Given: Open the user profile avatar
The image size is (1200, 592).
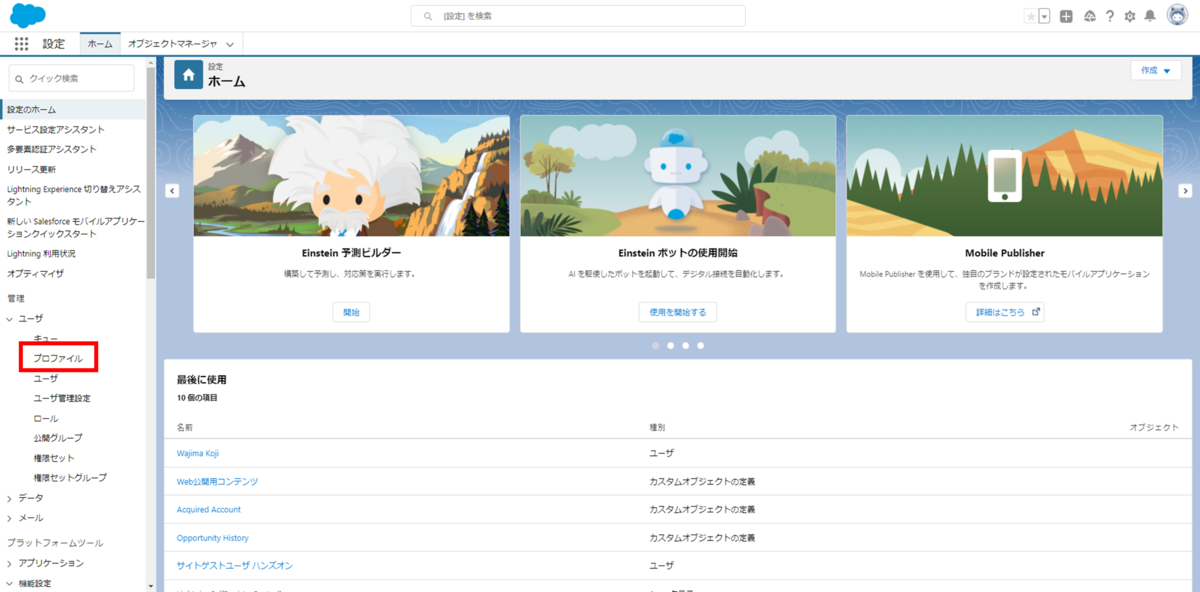Looking at the screenshot, I should coord(1176,16).
